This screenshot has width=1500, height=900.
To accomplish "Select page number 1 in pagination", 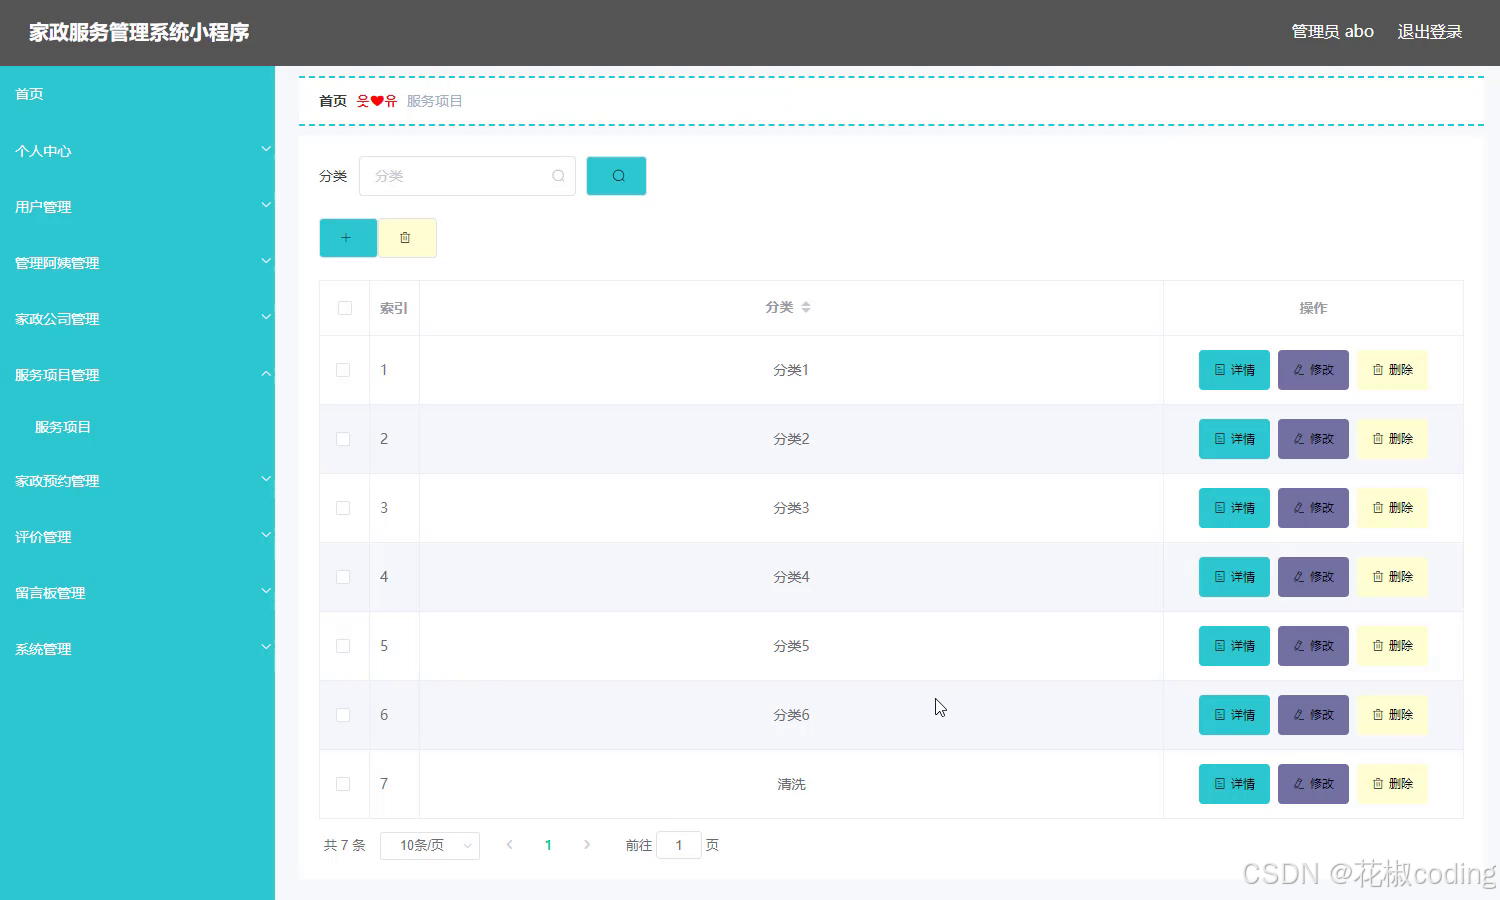I will coord(548,845).
